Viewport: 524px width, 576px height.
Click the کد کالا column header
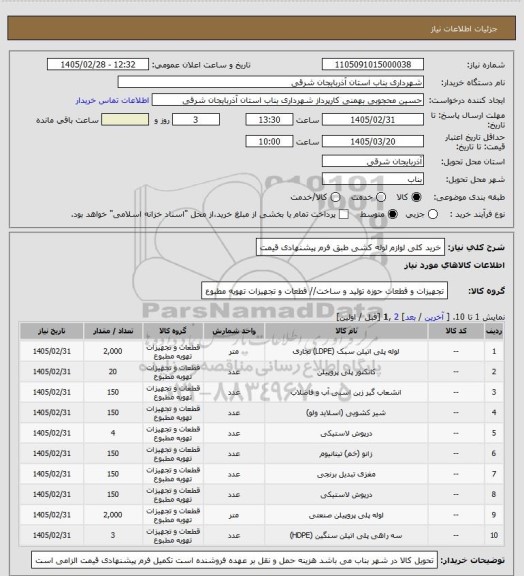pyautogui.click(x=456, y=331)
